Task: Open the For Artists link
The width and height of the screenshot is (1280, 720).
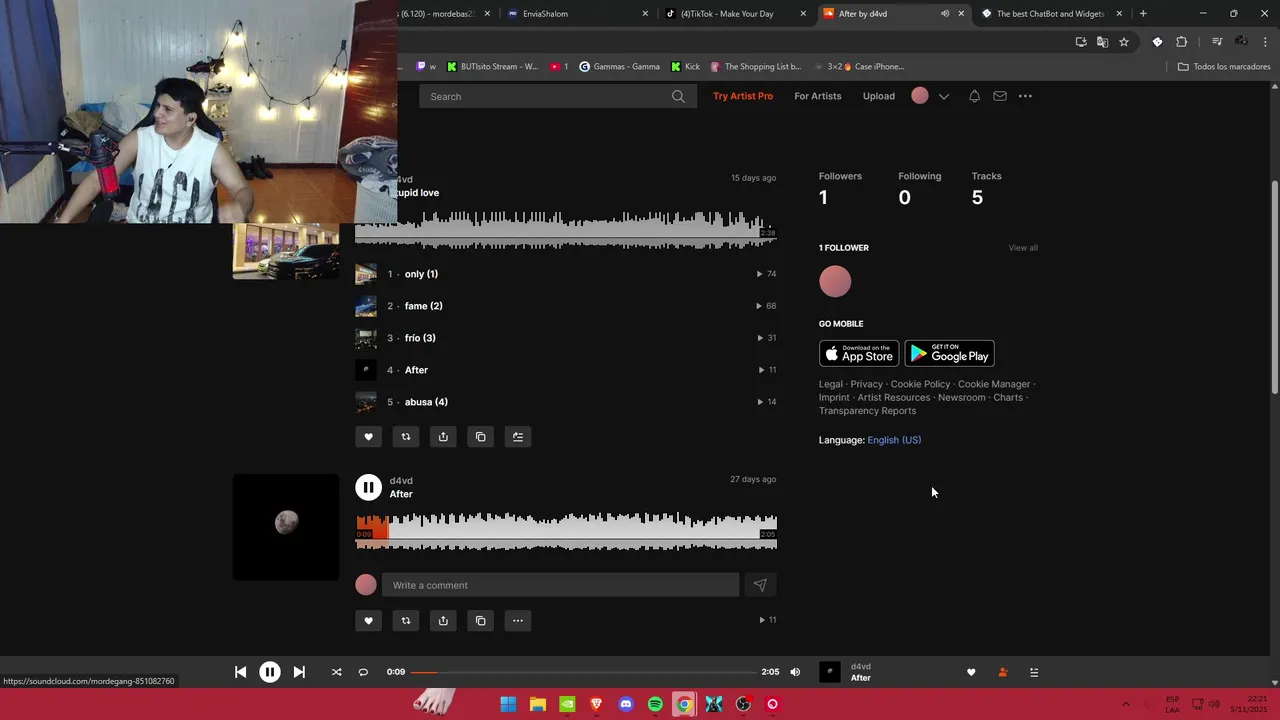Action: (x=818, y=96)
